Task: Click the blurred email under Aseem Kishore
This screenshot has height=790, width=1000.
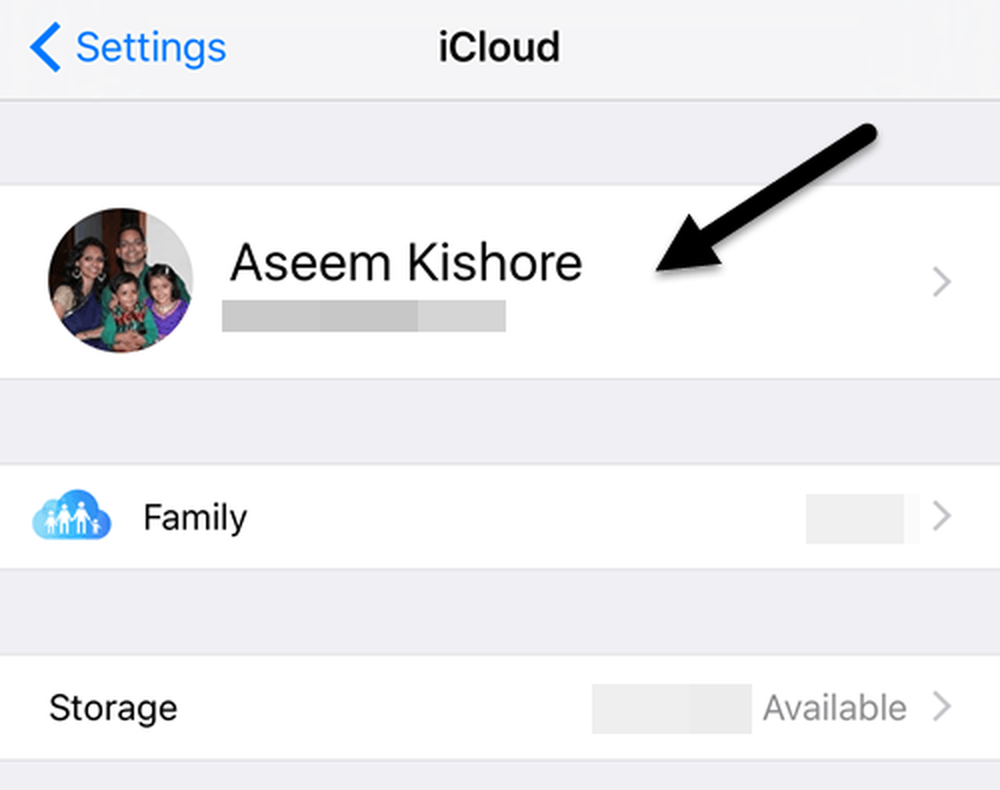Action: pyautogui.click(x=364, y=316)
